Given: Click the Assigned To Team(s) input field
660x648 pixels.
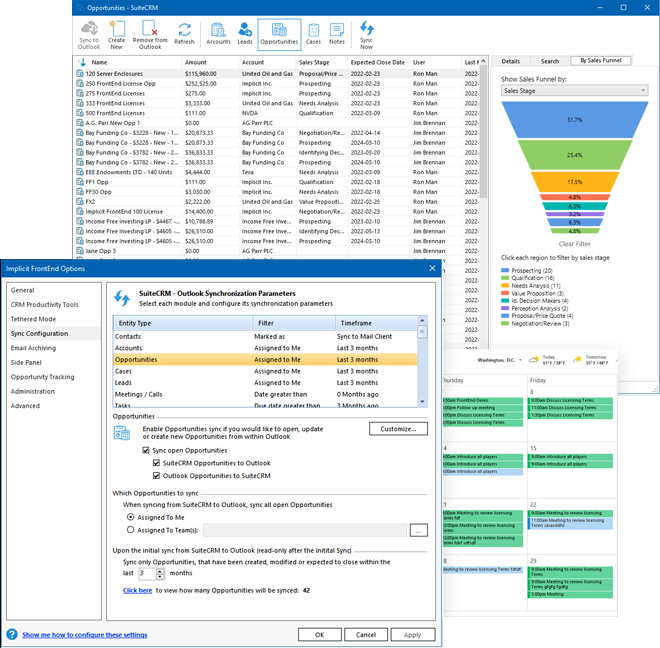Looking at the screenshot, I should click(305, 530).
